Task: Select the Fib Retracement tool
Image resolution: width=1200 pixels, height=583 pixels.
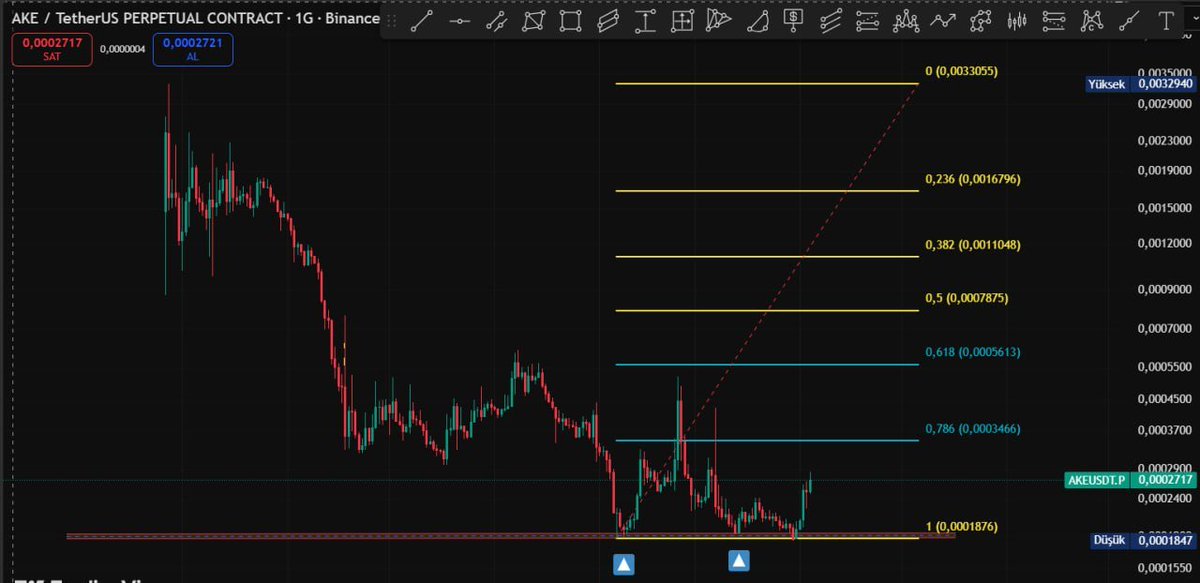Action: click(868, 21)
